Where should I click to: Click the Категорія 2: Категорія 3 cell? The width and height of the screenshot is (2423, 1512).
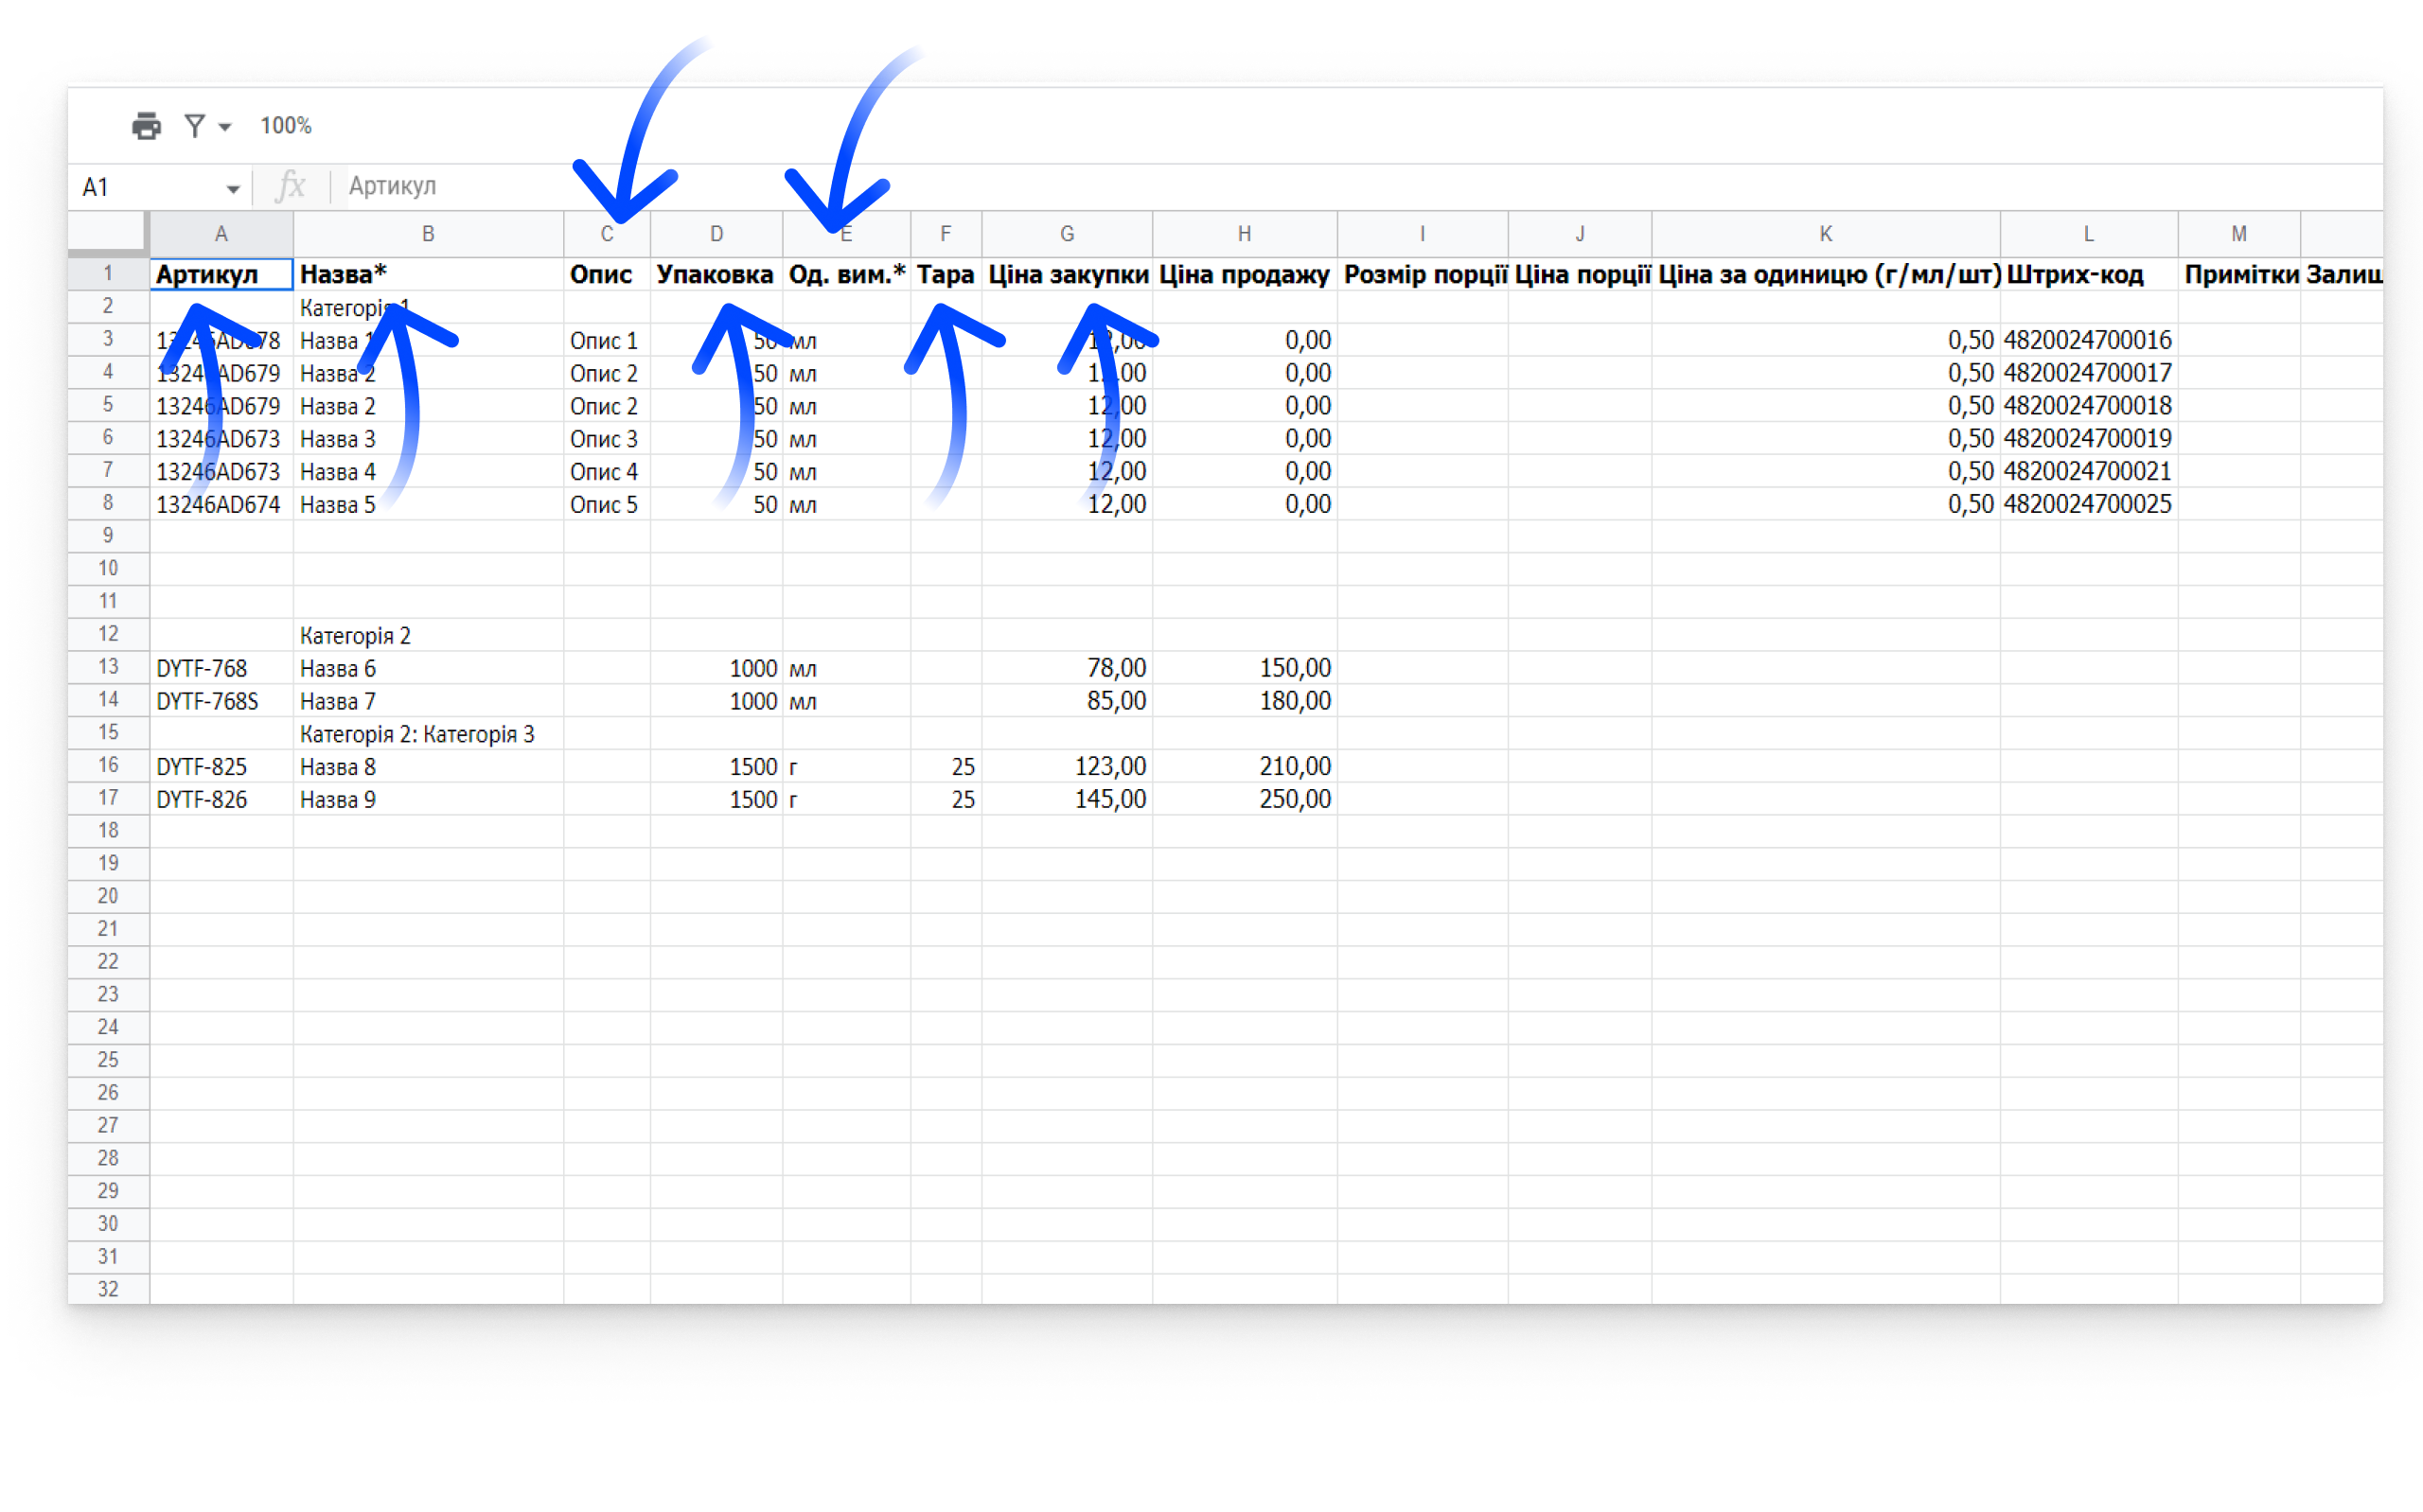(x=428, y=734)
